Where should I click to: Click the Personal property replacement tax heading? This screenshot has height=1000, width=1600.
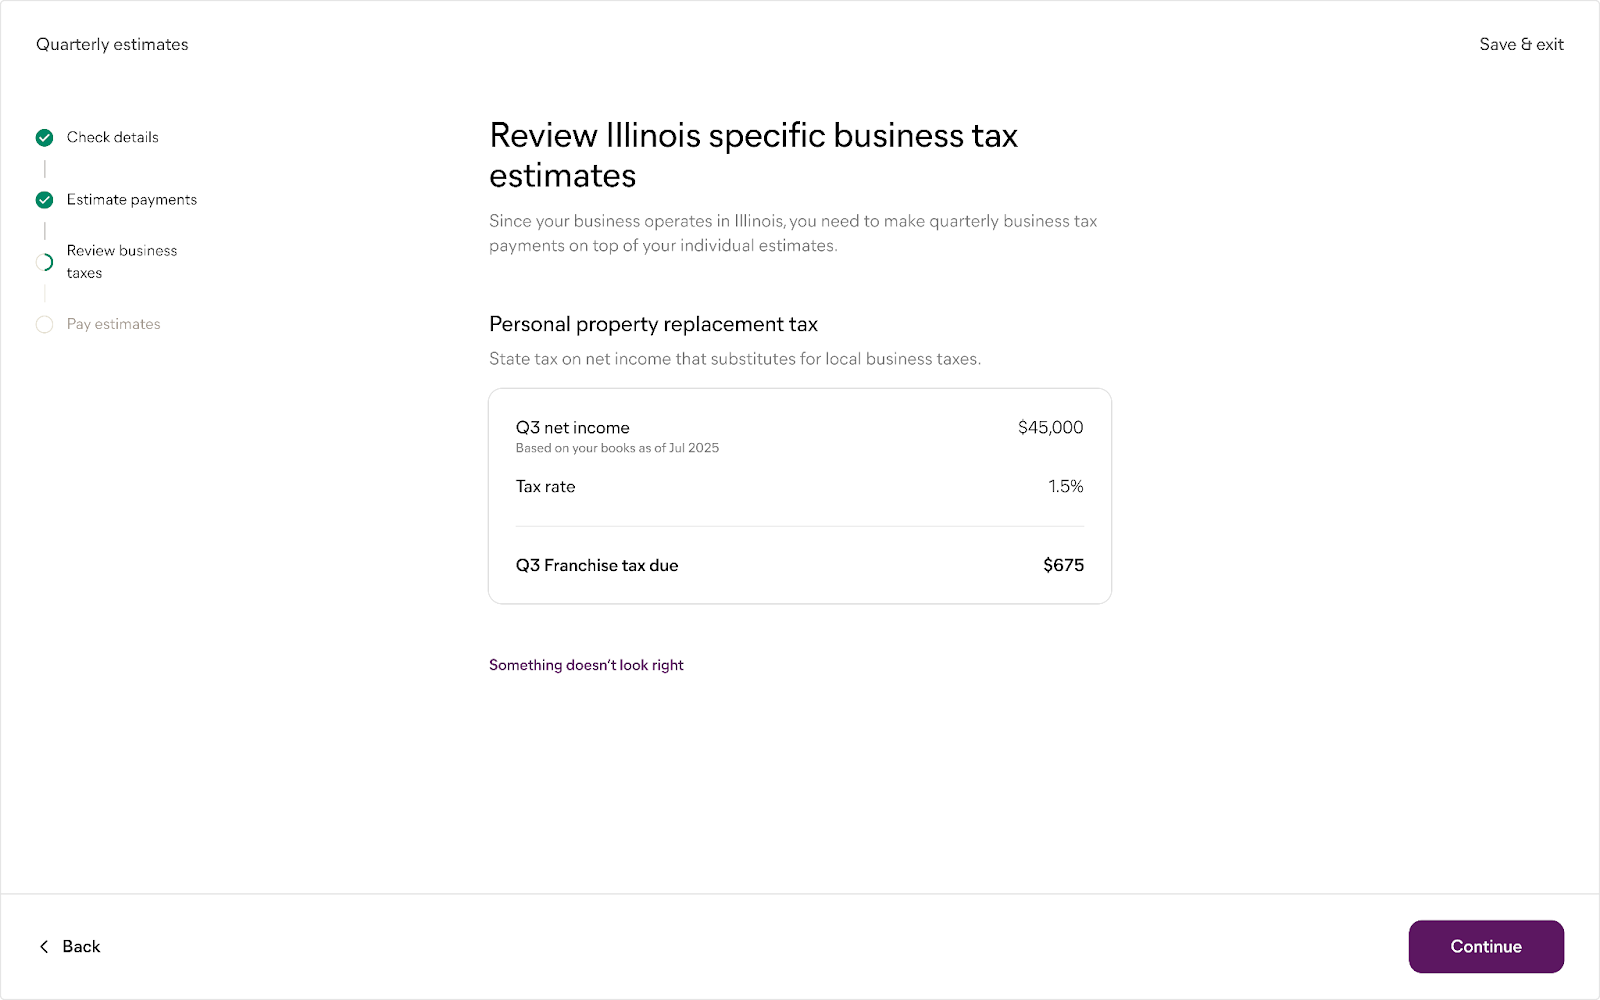point(653,324)
